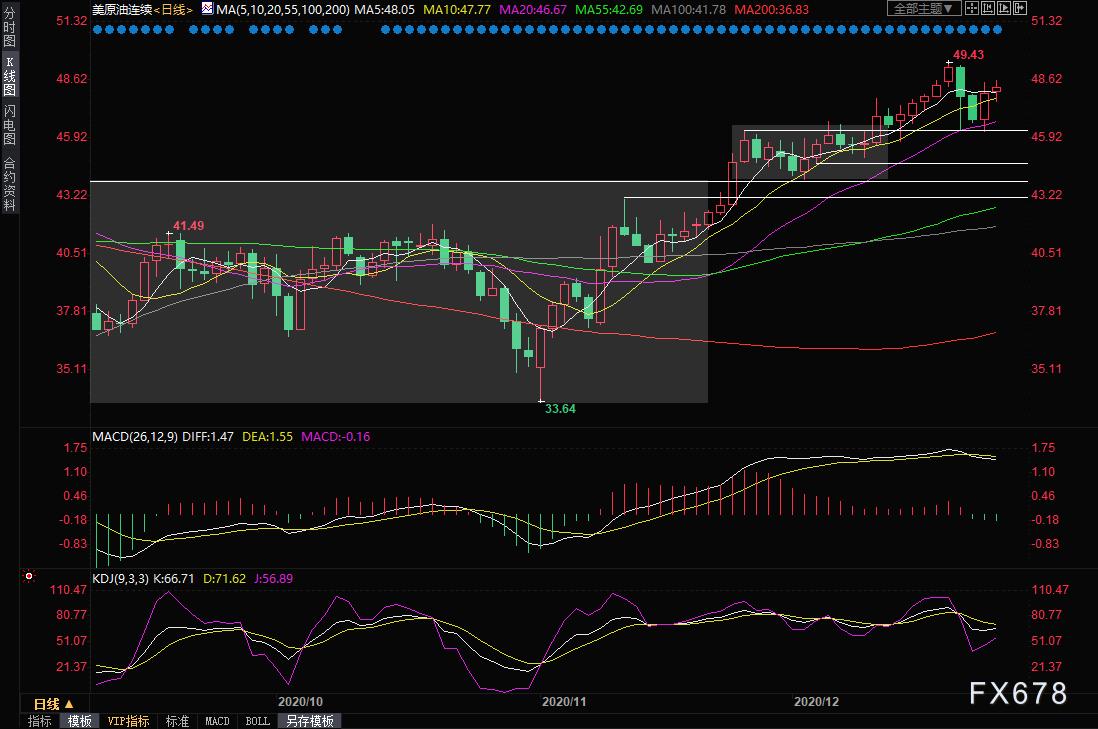The height and width of the screenshot is (729, 1098).
Task: Open the 闪电图 side tab
Action: tap(9, 124)
